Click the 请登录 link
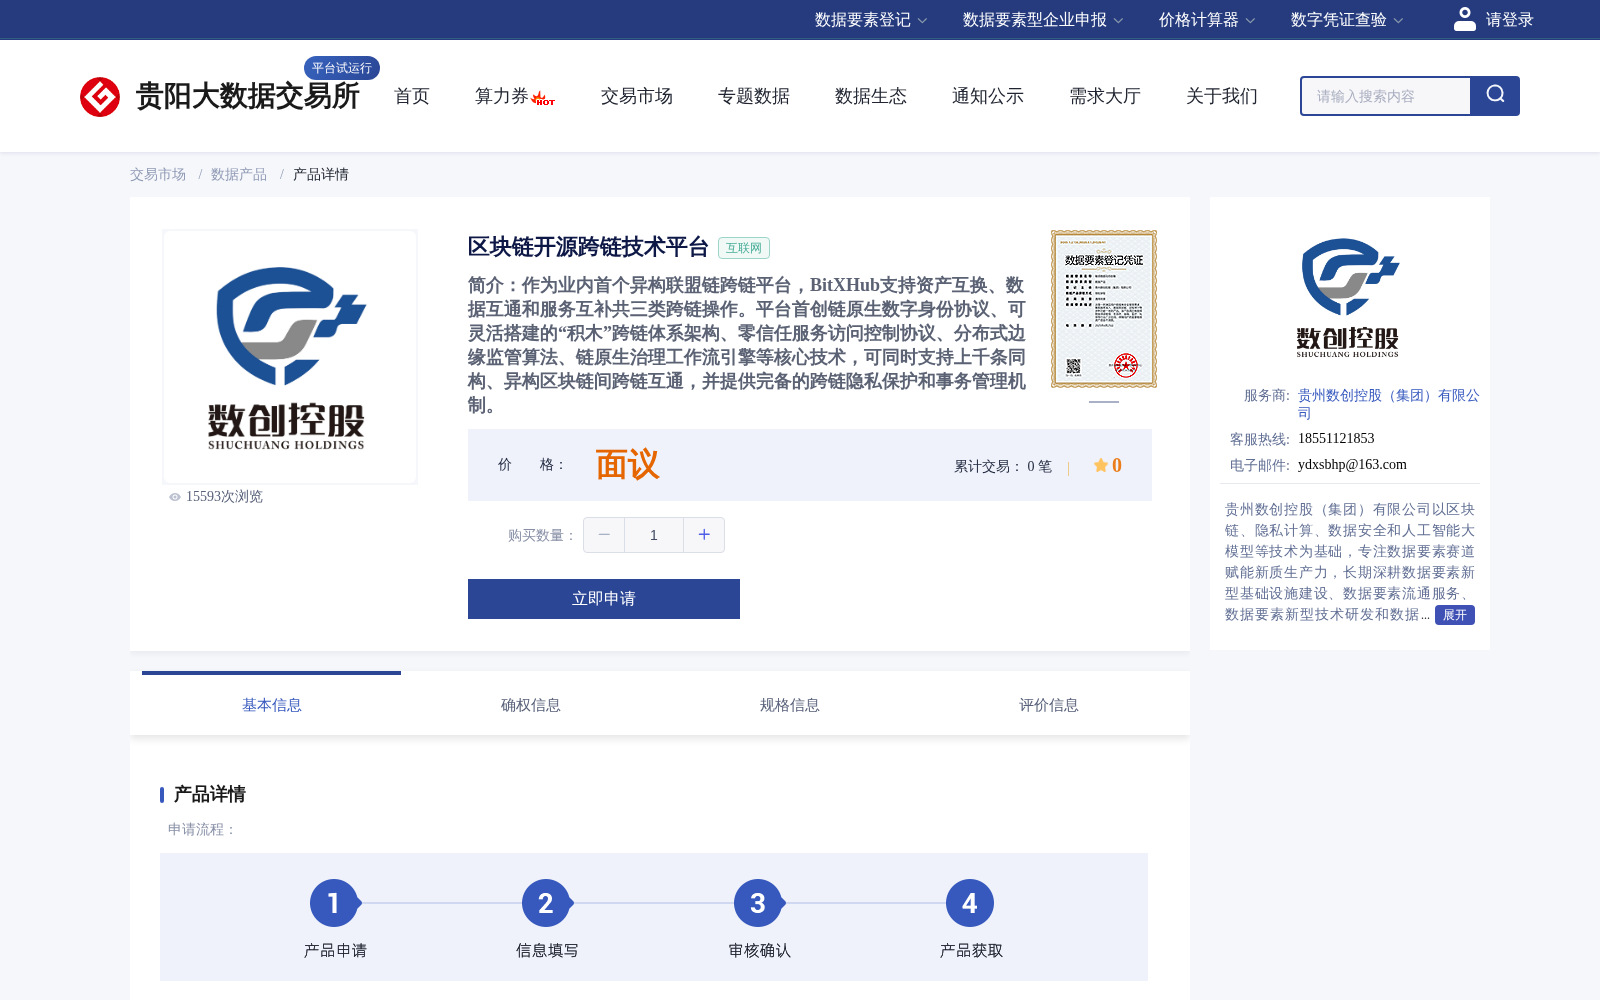This screenshot has height=1000, width=1600. pos(1509,20)
